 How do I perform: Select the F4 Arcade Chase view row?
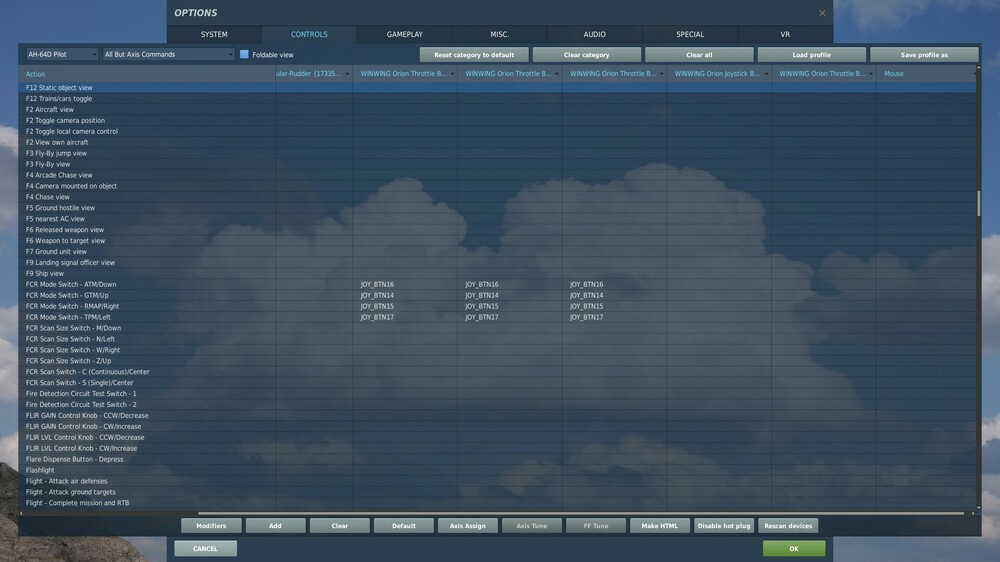click(497, 175)
